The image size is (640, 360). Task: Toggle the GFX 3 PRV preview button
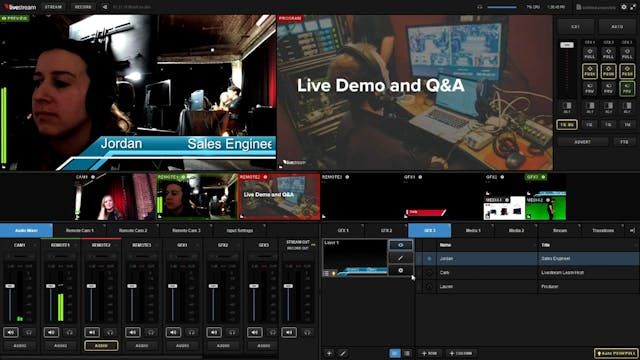[627, 89]
